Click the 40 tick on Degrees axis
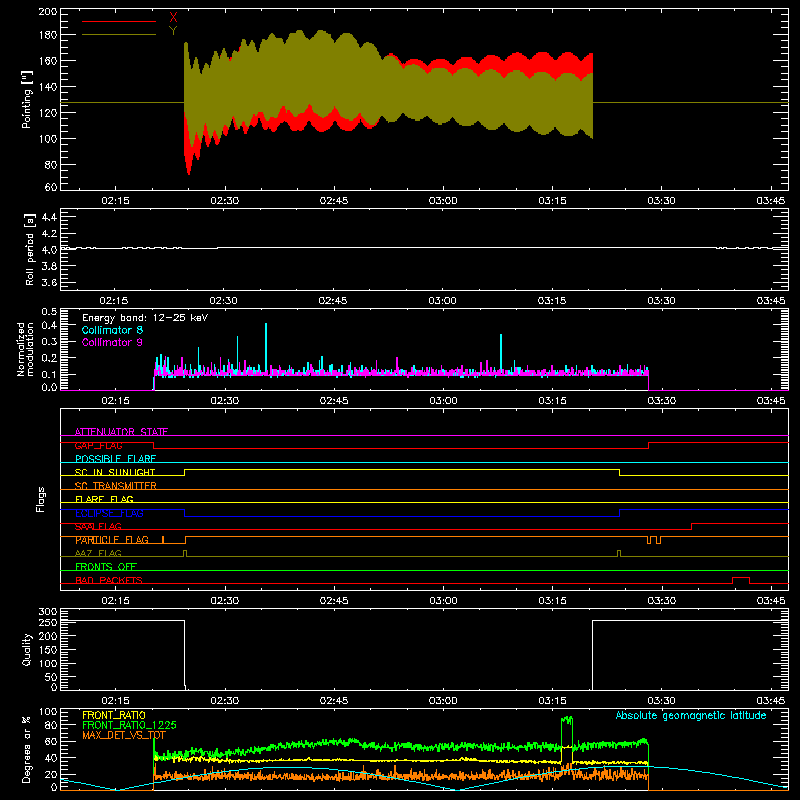 pyautogui.click(x=52, y=759)
